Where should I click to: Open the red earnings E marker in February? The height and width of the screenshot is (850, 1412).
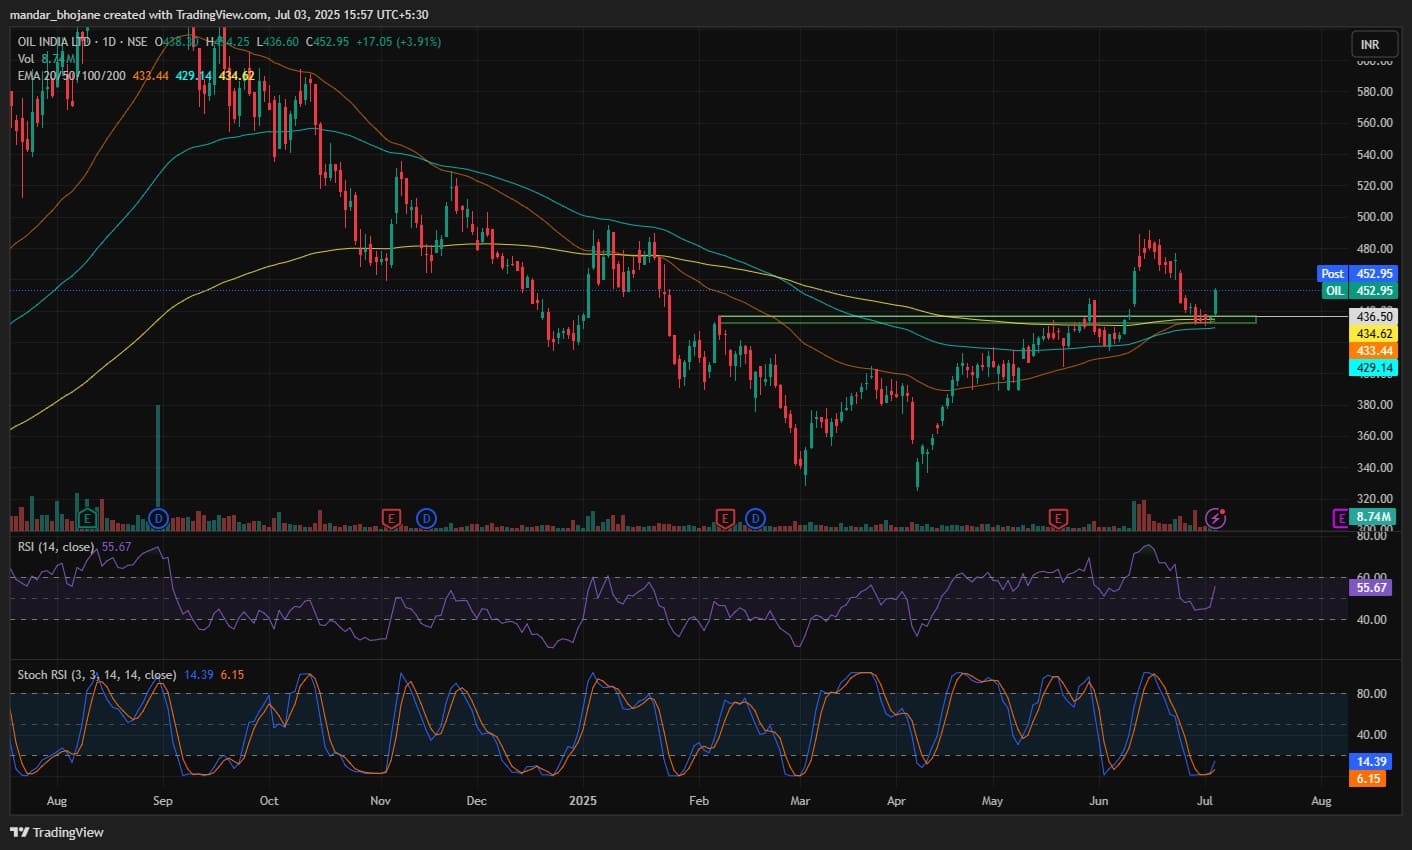725,518
